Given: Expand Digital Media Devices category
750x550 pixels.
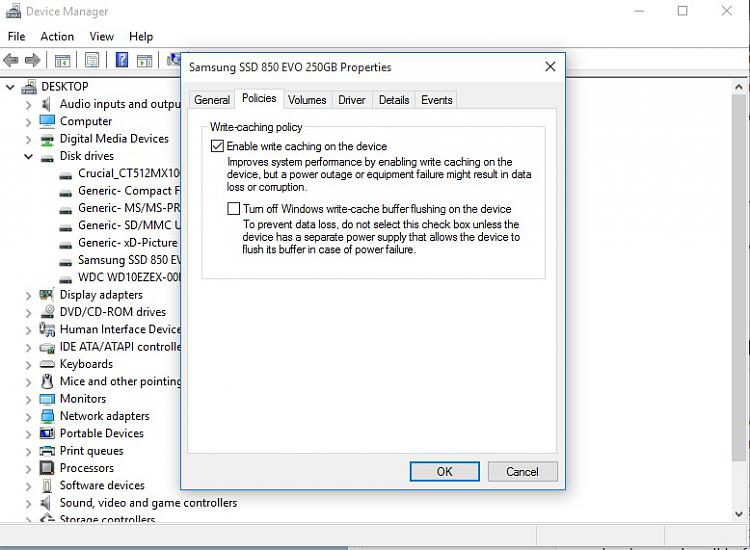Looking at the screenshot, I should pos(28,140).
